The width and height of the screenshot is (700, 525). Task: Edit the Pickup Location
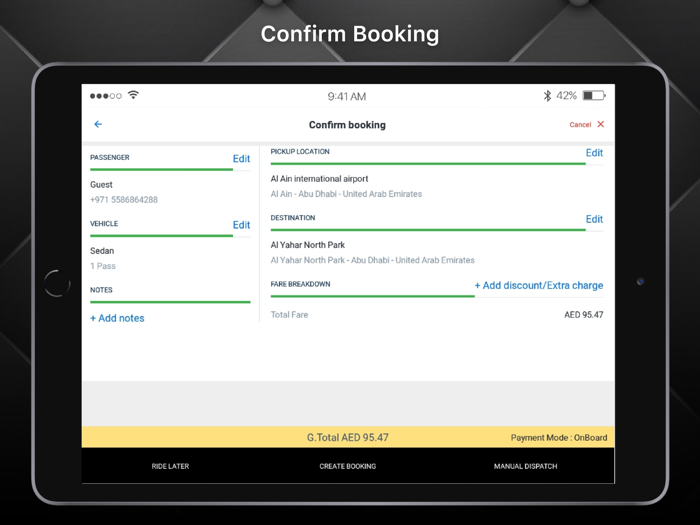pyautogui.click(x=594, y=153)
